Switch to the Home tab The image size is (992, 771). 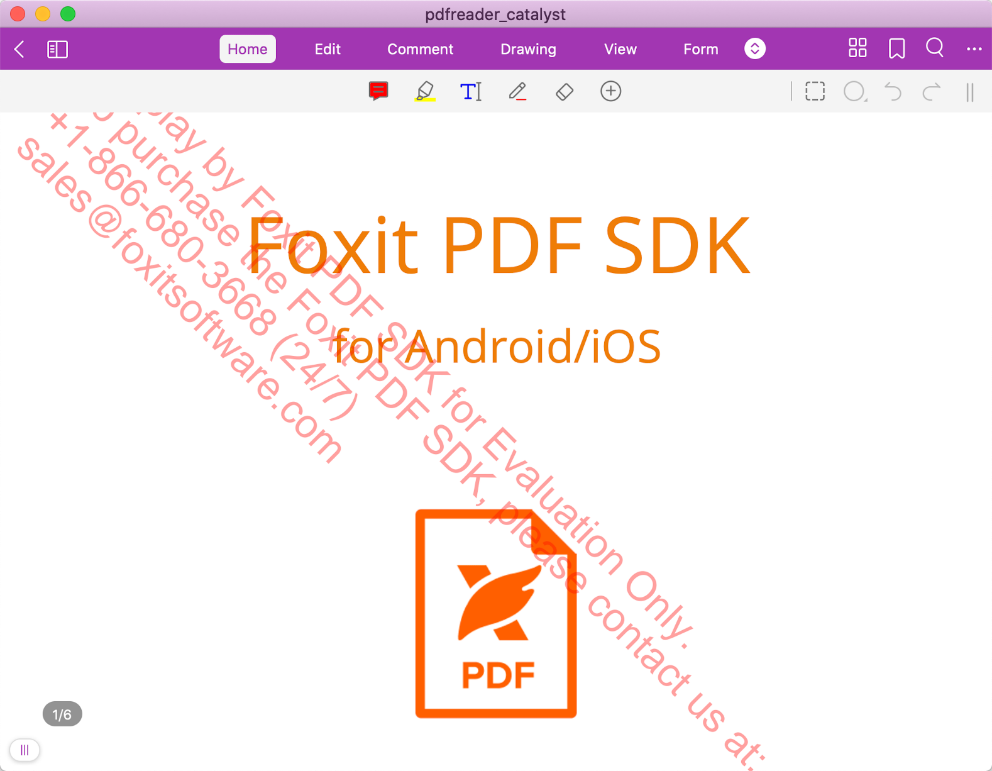click(x=247, y=49)
